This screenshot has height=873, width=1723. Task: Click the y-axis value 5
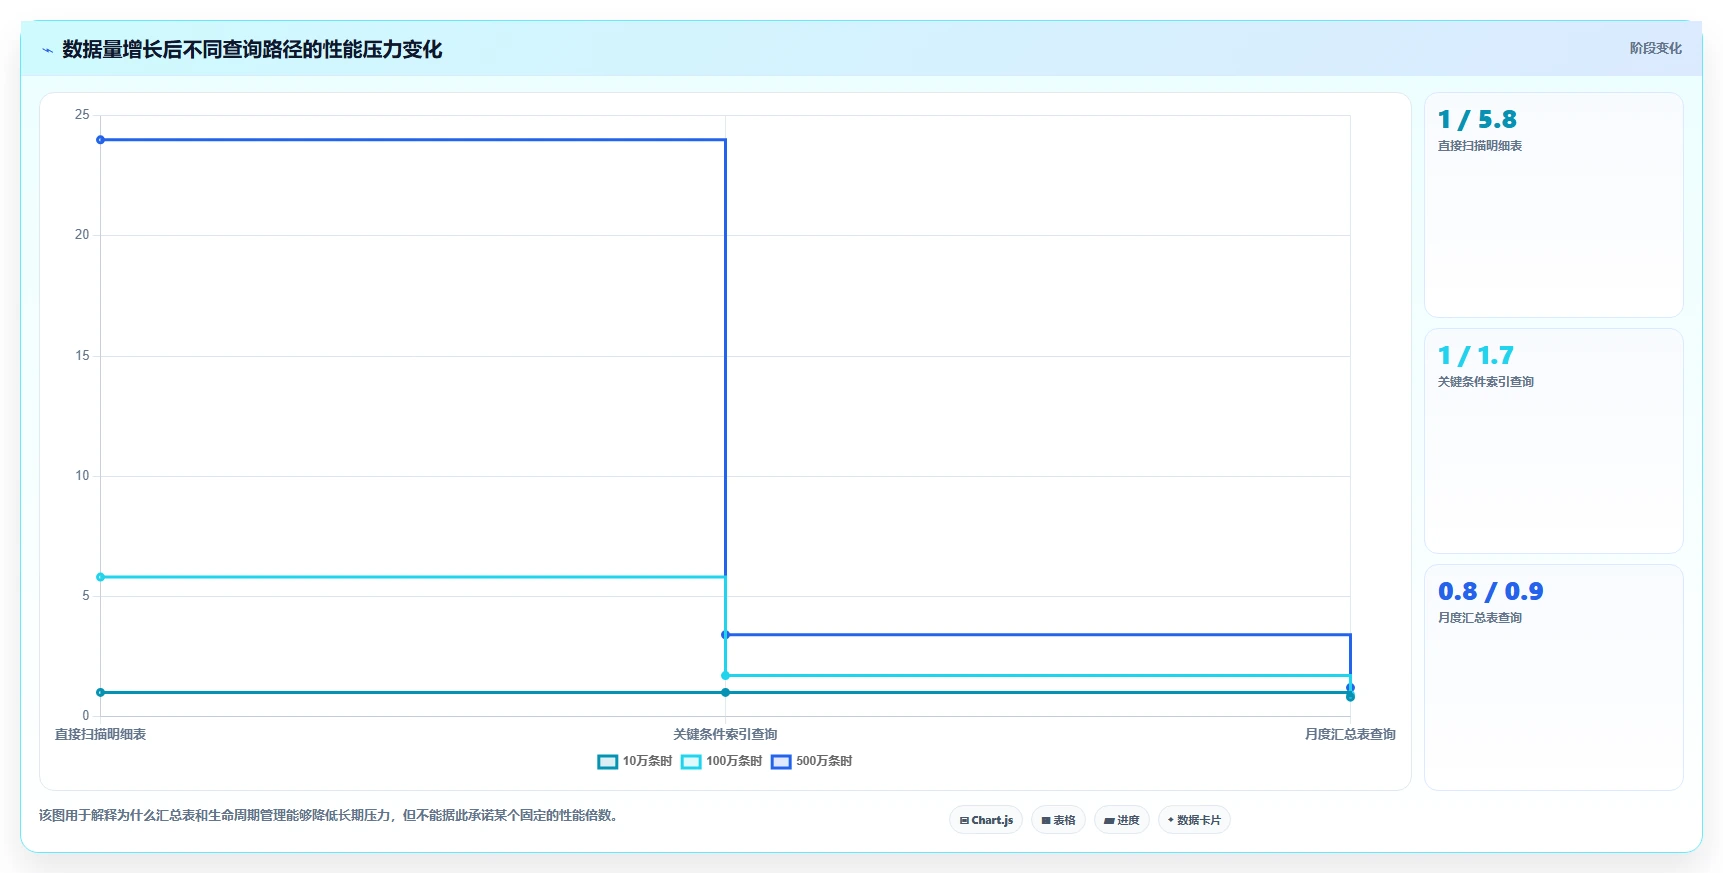click(86, 596)
